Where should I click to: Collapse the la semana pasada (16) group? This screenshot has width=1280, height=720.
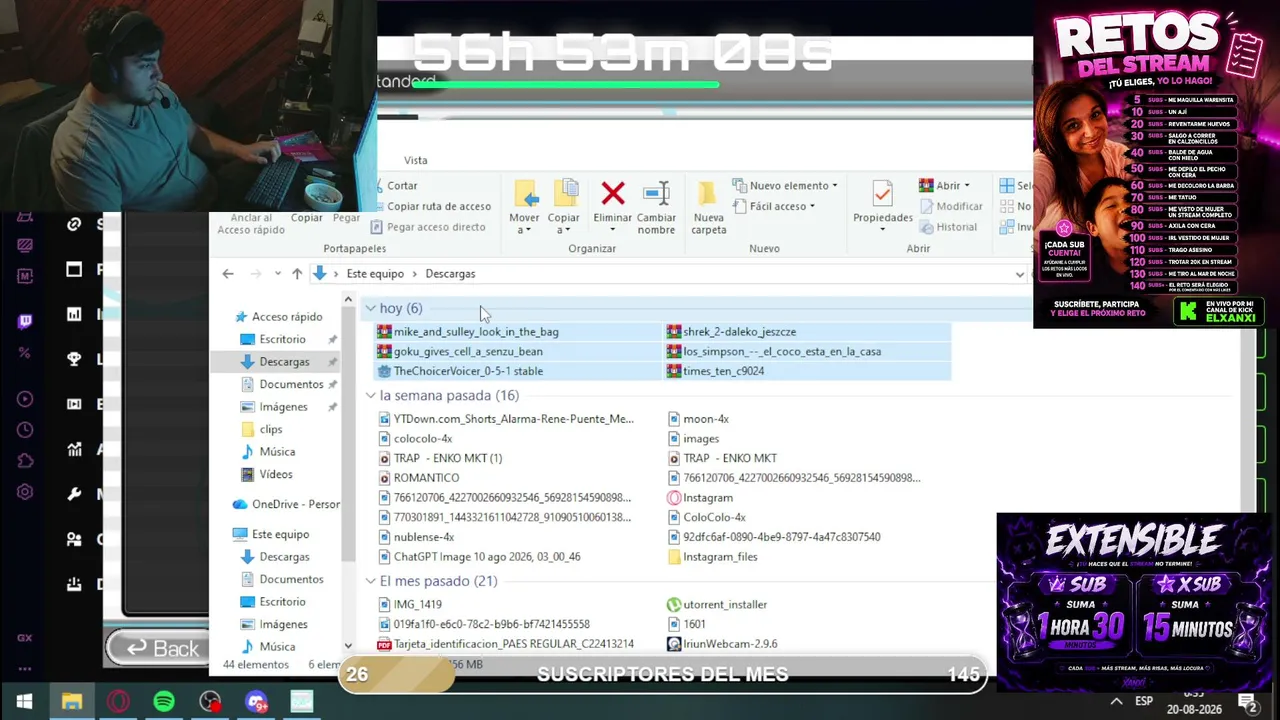coord(371,396)
